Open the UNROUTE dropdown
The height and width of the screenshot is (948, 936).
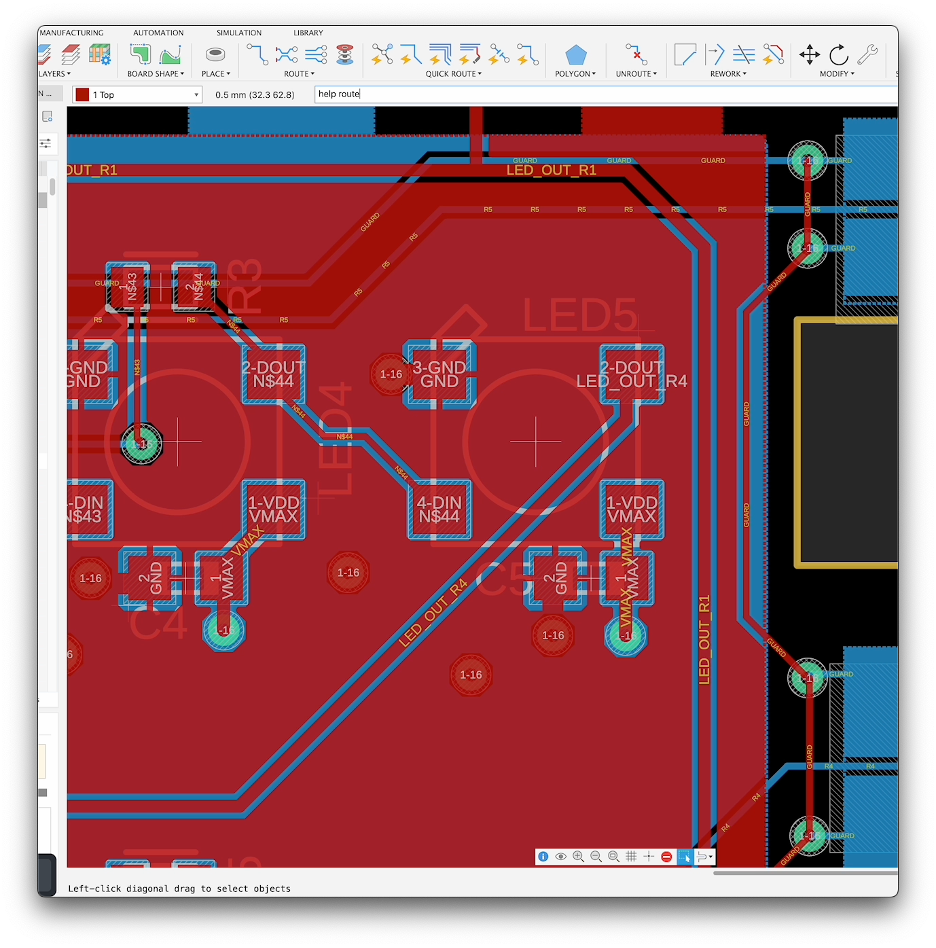pyautogui.click(x=636, y=74)
